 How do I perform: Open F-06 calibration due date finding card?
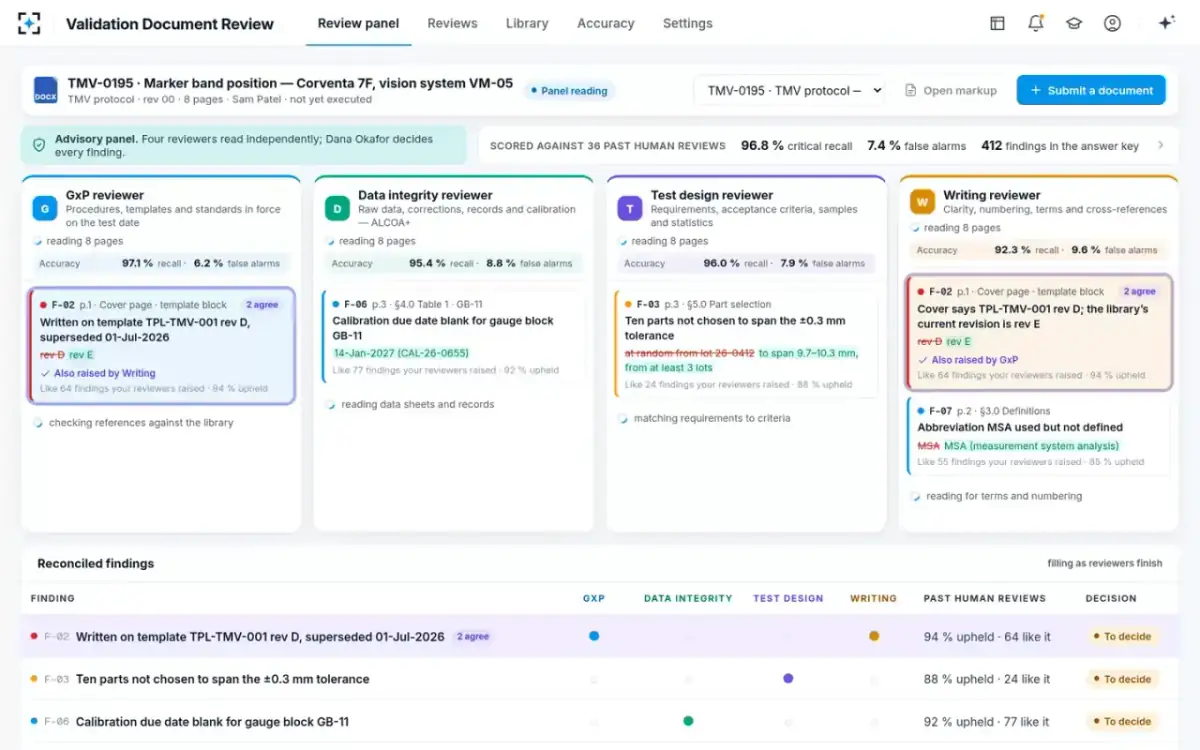click(x=453, y=336)
